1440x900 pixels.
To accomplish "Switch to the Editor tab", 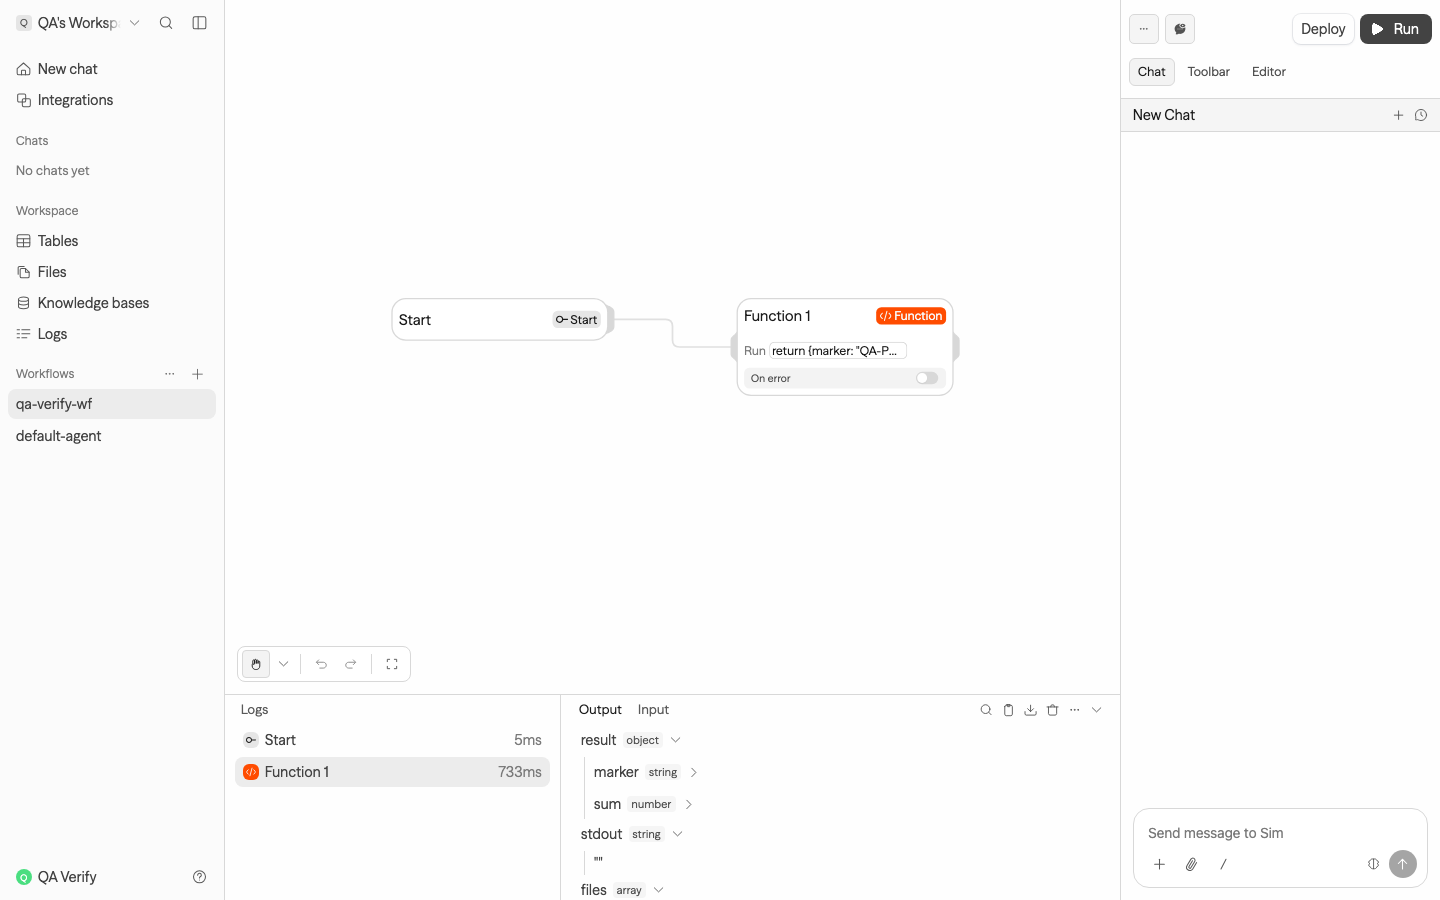I will (x=1269, y=72).
